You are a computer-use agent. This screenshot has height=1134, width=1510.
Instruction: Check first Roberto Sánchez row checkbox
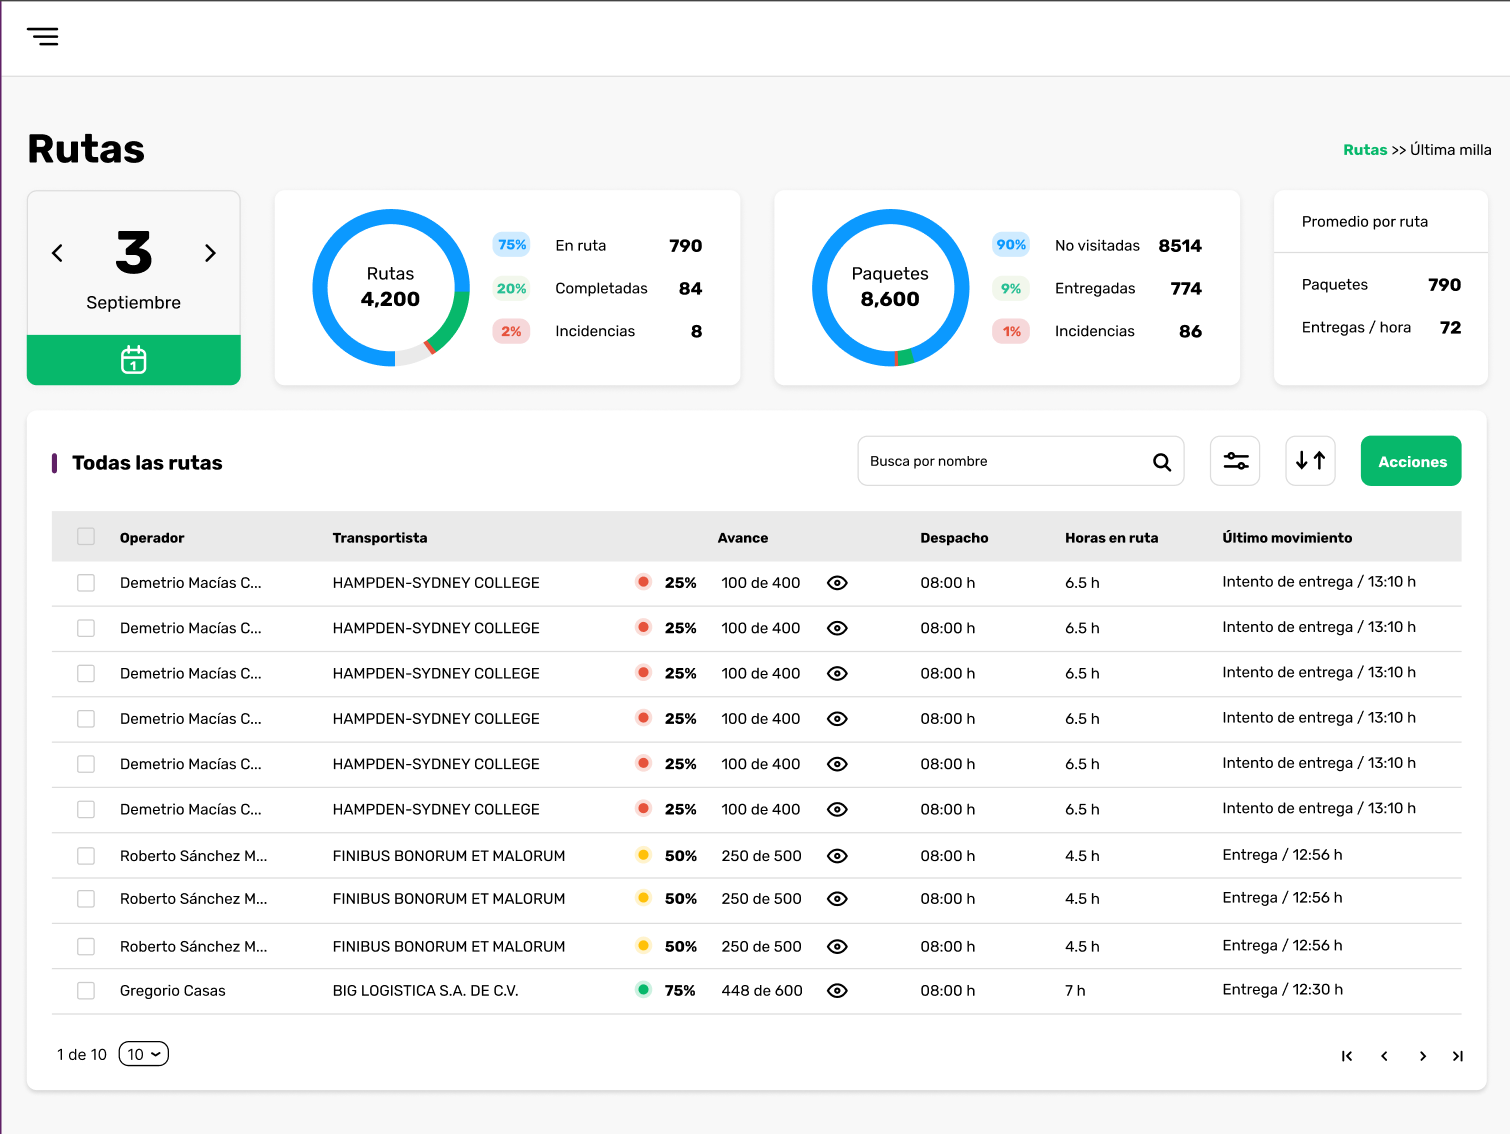(x=86, y=856)
